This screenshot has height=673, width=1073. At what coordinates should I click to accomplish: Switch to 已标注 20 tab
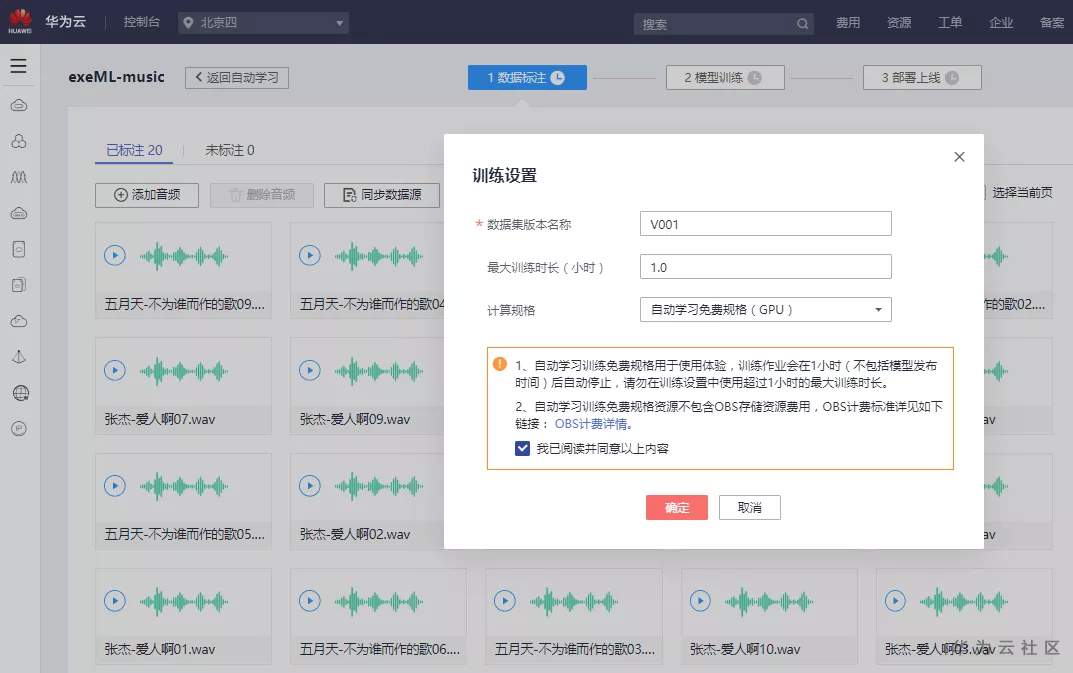click(x=134, y=150)
